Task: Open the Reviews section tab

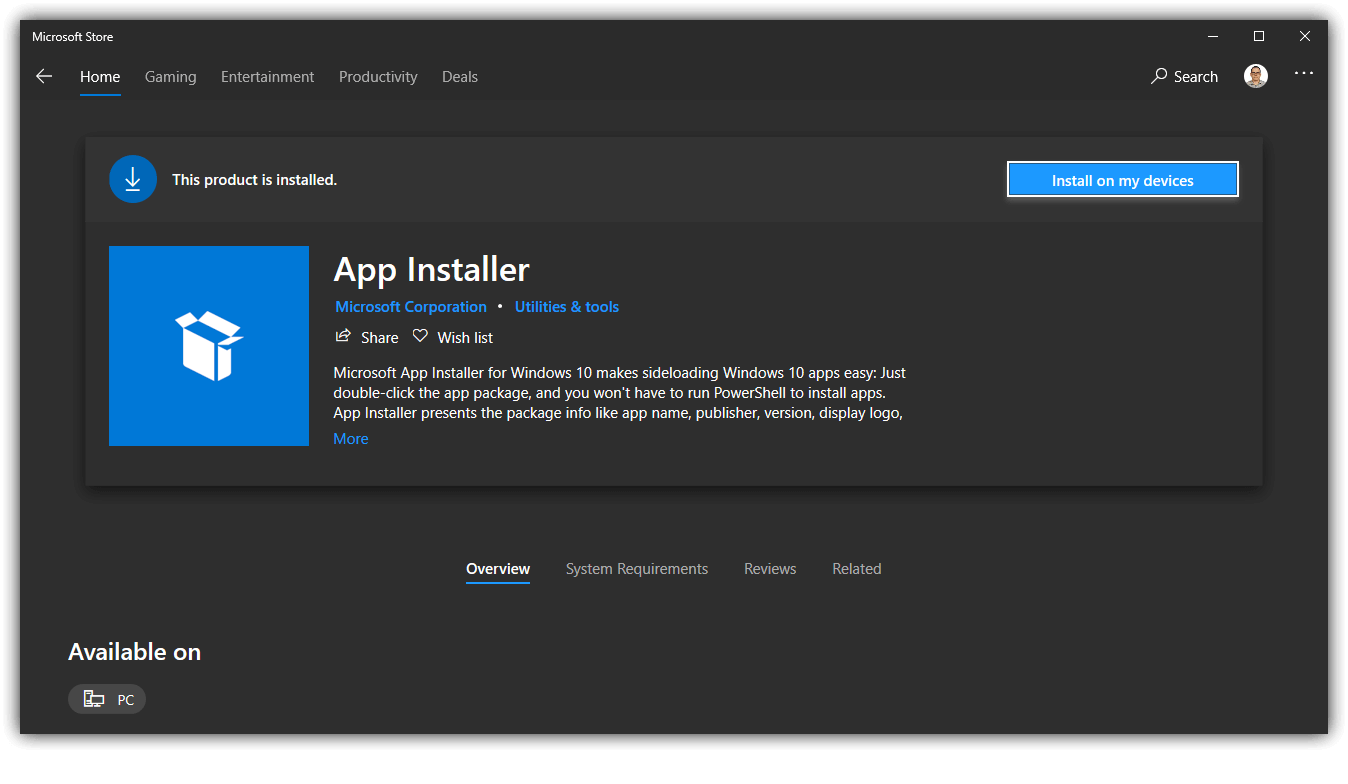Action: (770, 569)
